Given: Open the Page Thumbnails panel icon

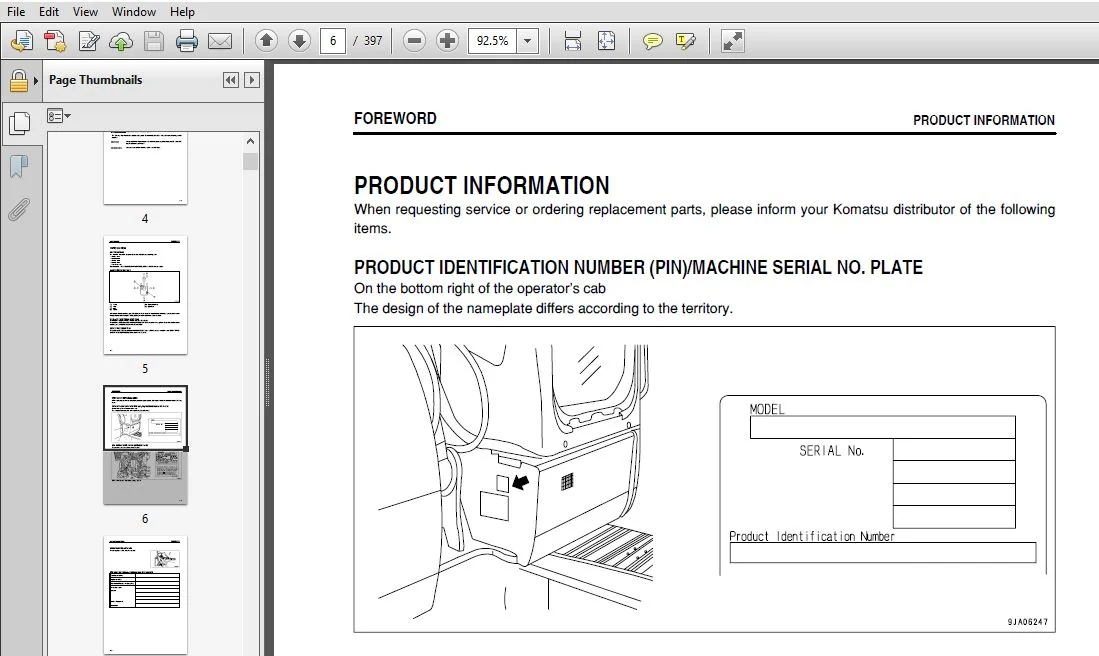Looking at the screenshot, I should [19, 123].
